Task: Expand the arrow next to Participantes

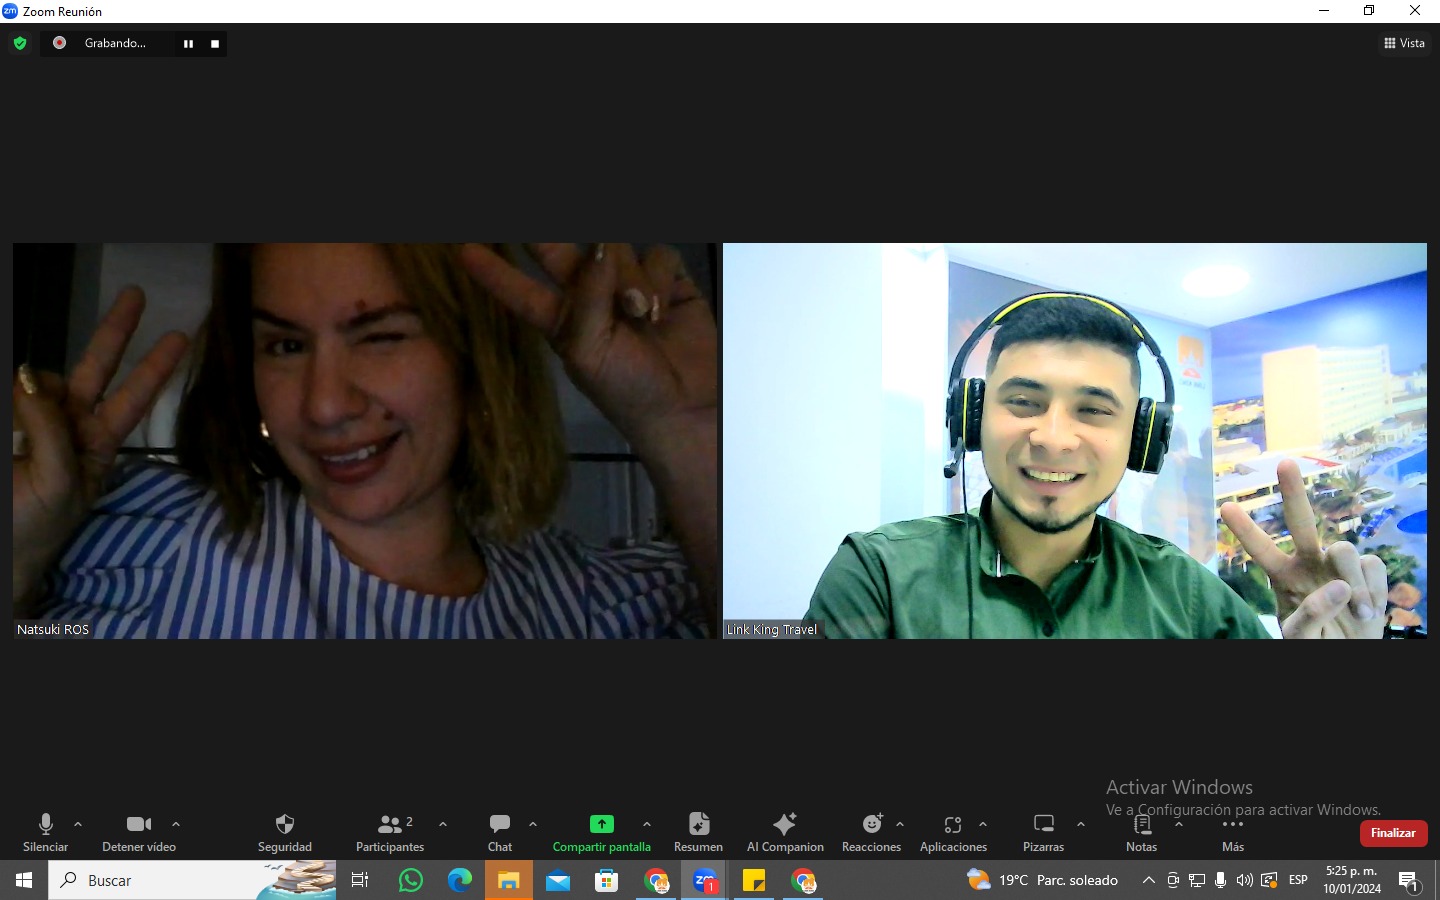Action: (443, 825)
